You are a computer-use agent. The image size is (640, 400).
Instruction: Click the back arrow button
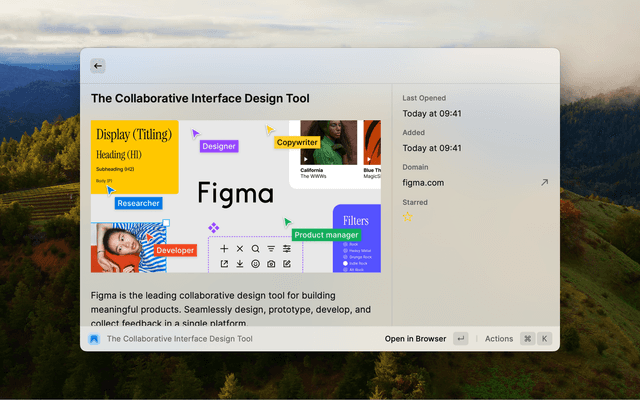98,66
